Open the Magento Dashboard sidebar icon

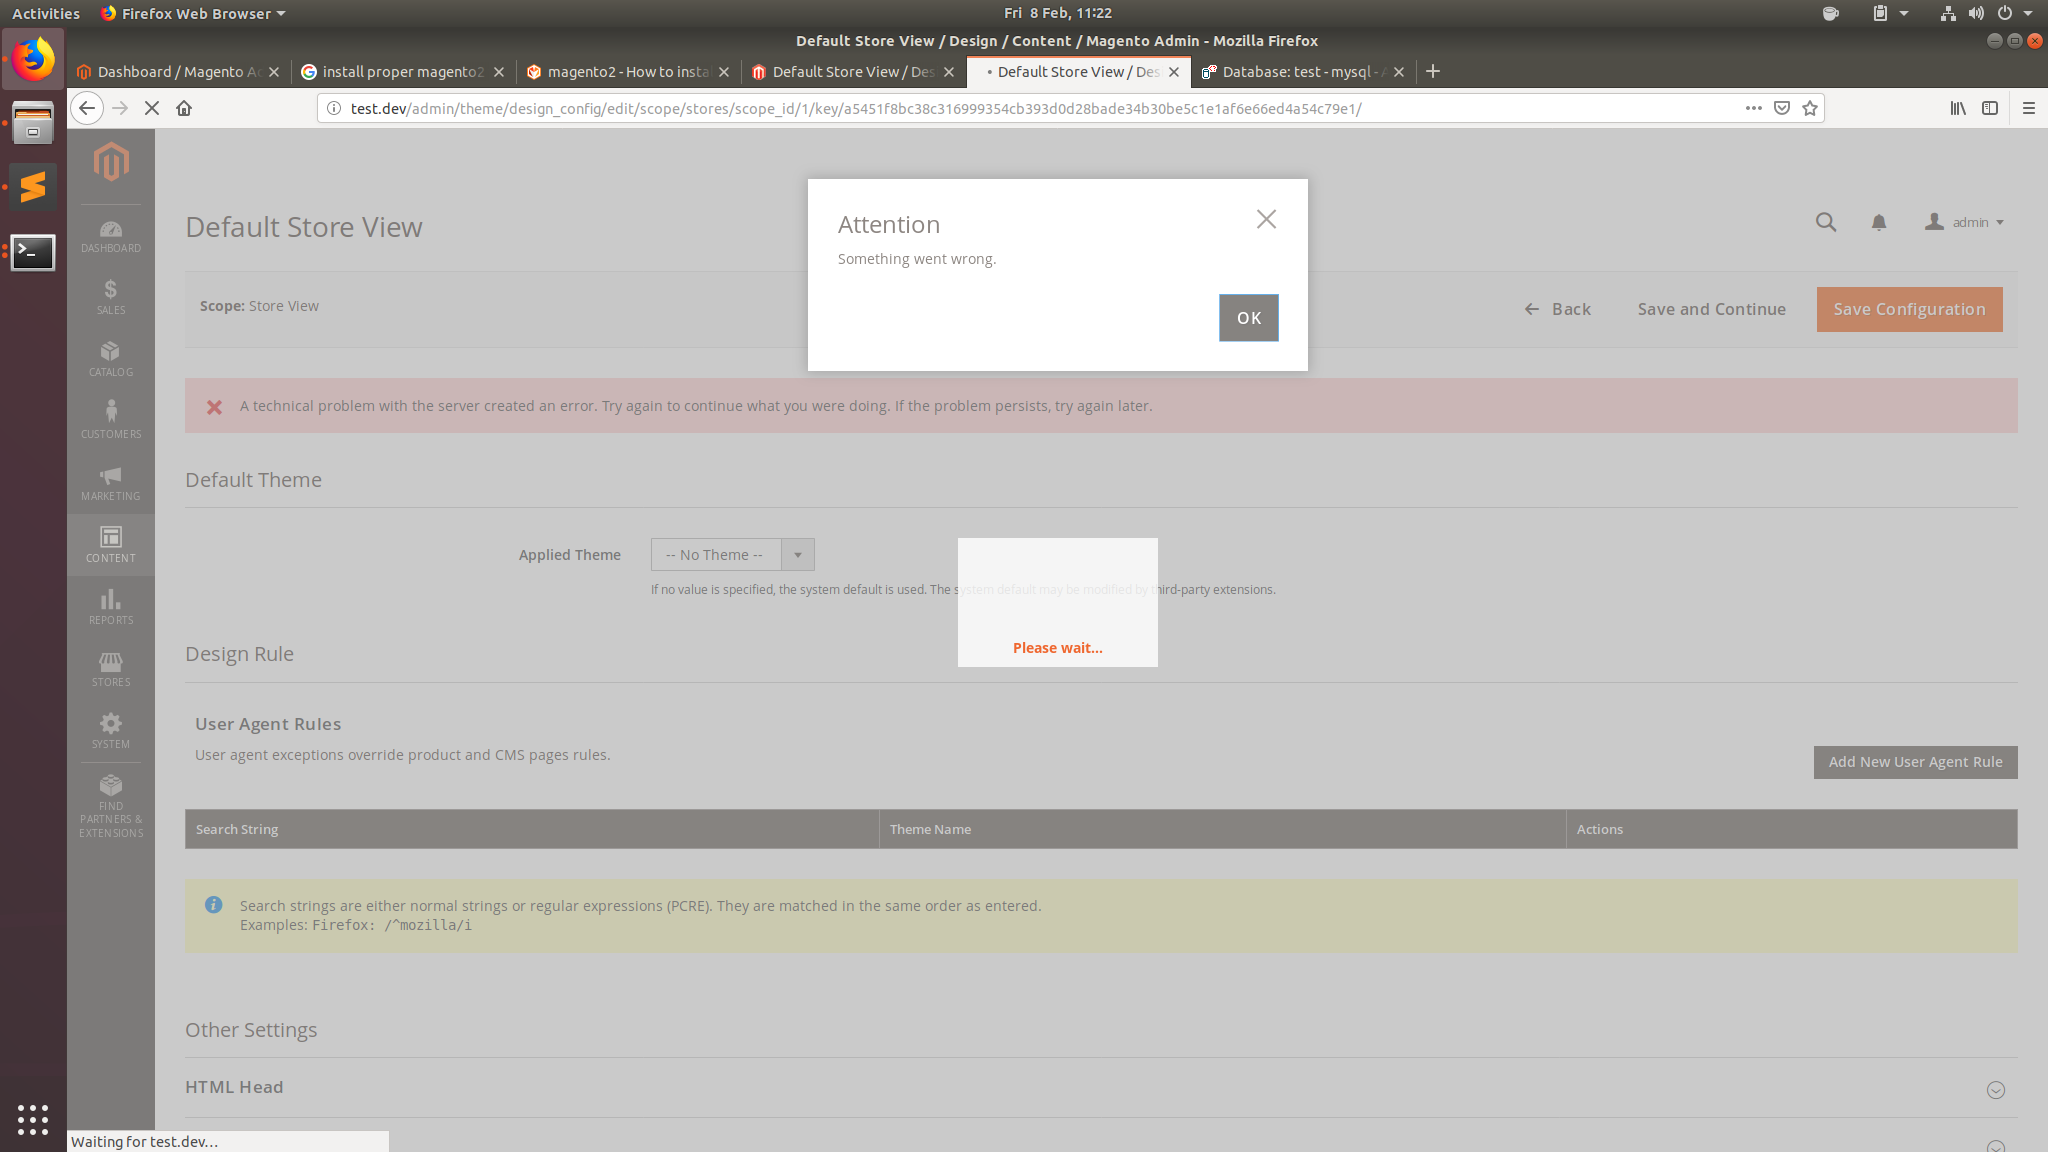pos(110,233)
